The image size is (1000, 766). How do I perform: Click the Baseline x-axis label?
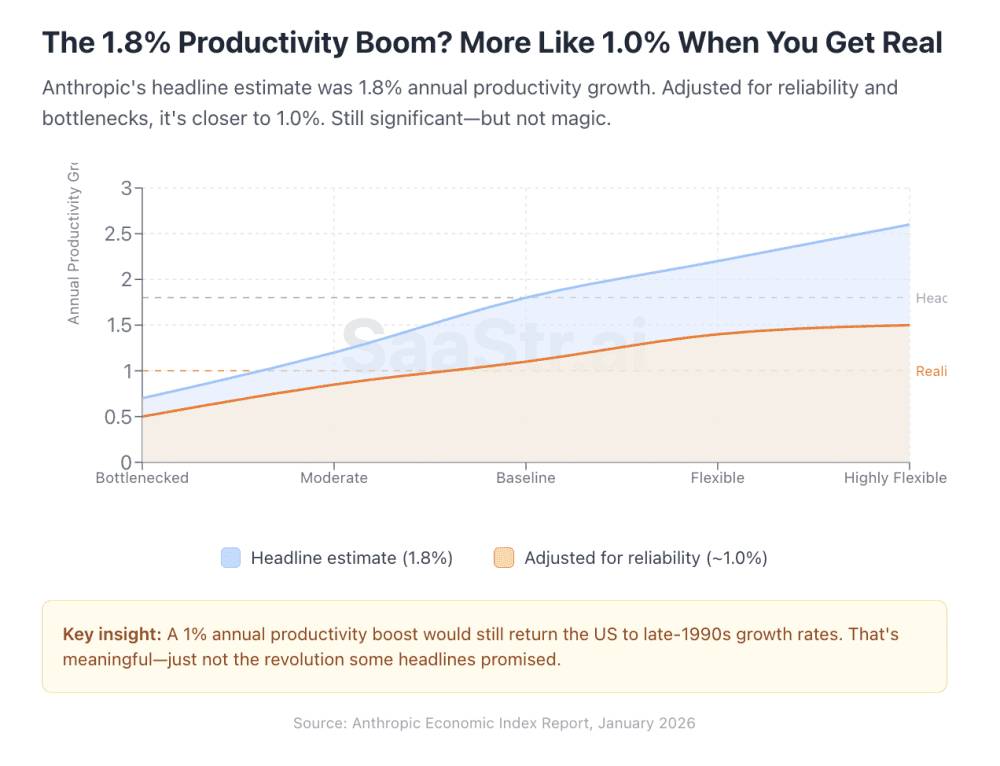pos(526,478)
